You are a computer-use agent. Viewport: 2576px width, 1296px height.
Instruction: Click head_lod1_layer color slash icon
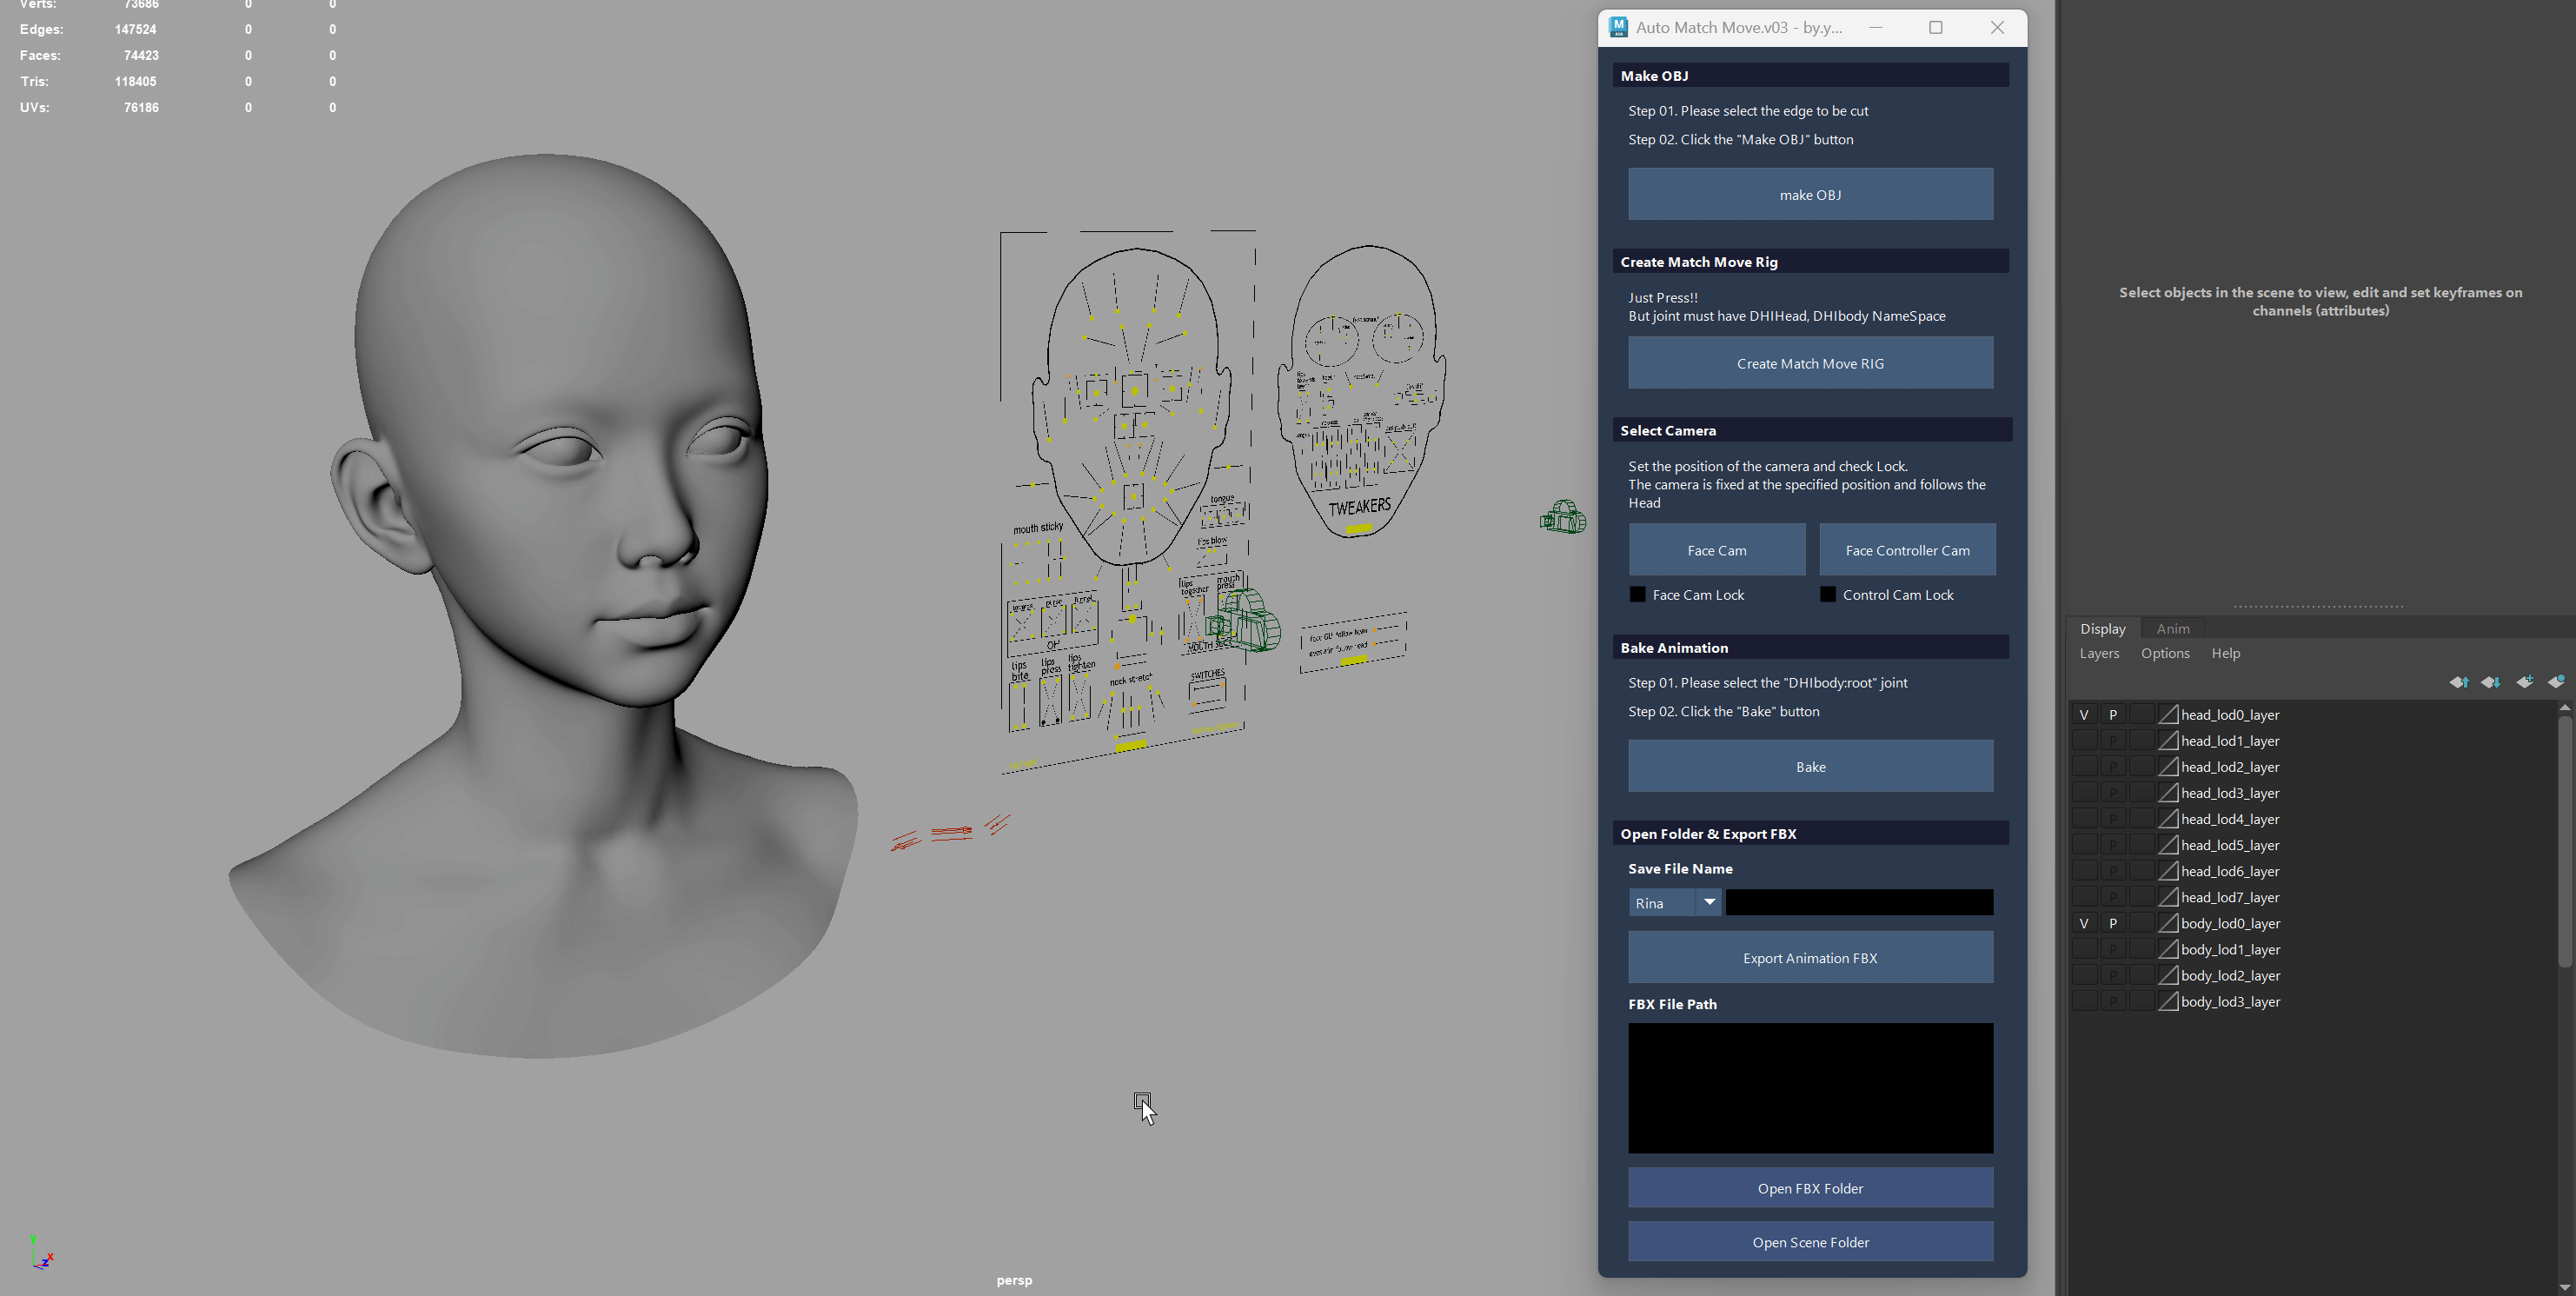point(2168,741)
